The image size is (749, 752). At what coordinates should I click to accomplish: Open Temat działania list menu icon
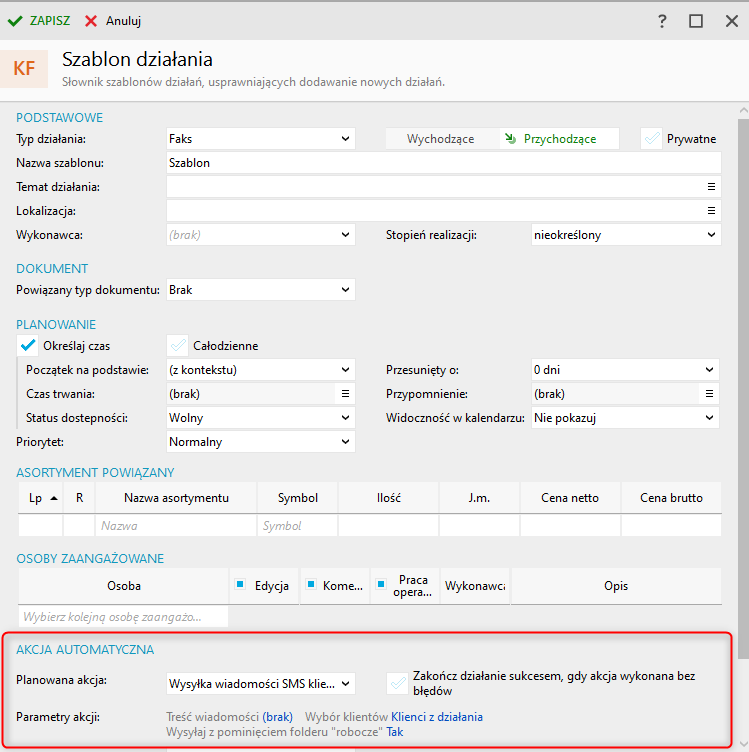712,187
